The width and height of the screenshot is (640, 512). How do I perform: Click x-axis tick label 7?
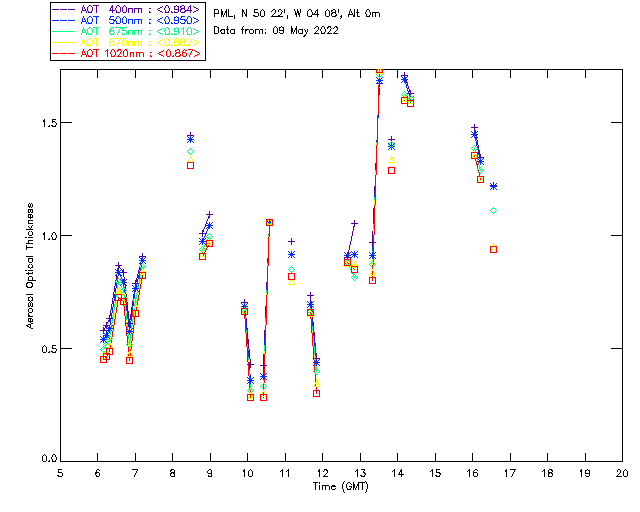[x=135, y=473]
